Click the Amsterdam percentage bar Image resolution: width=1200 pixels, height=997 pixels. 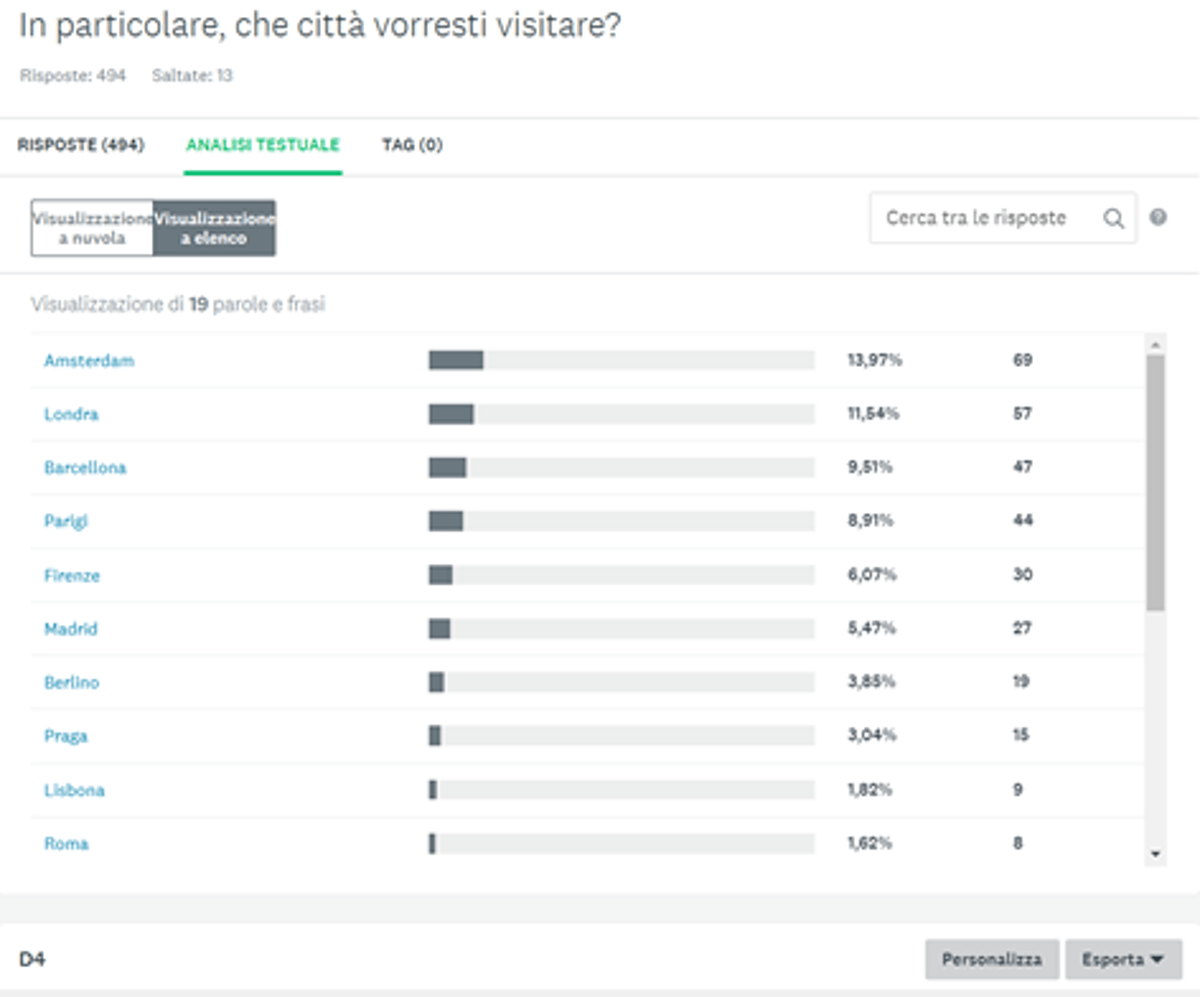pos(620,360)
